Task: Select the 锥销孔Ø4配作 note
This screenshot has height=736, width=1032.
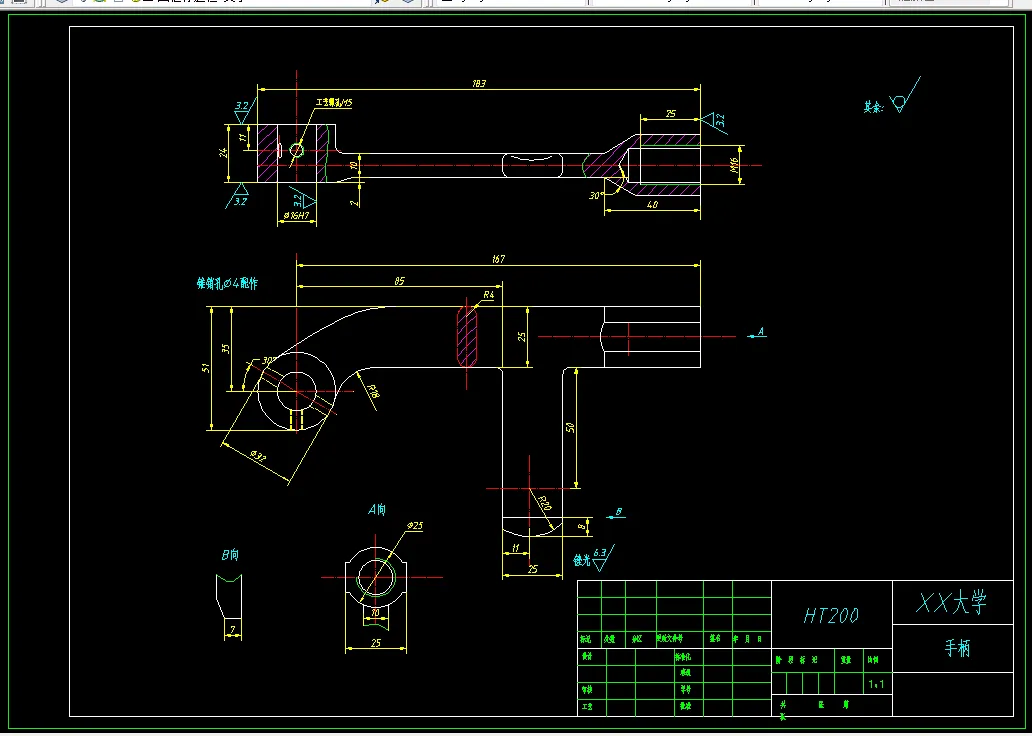Action: pos(227,284)
